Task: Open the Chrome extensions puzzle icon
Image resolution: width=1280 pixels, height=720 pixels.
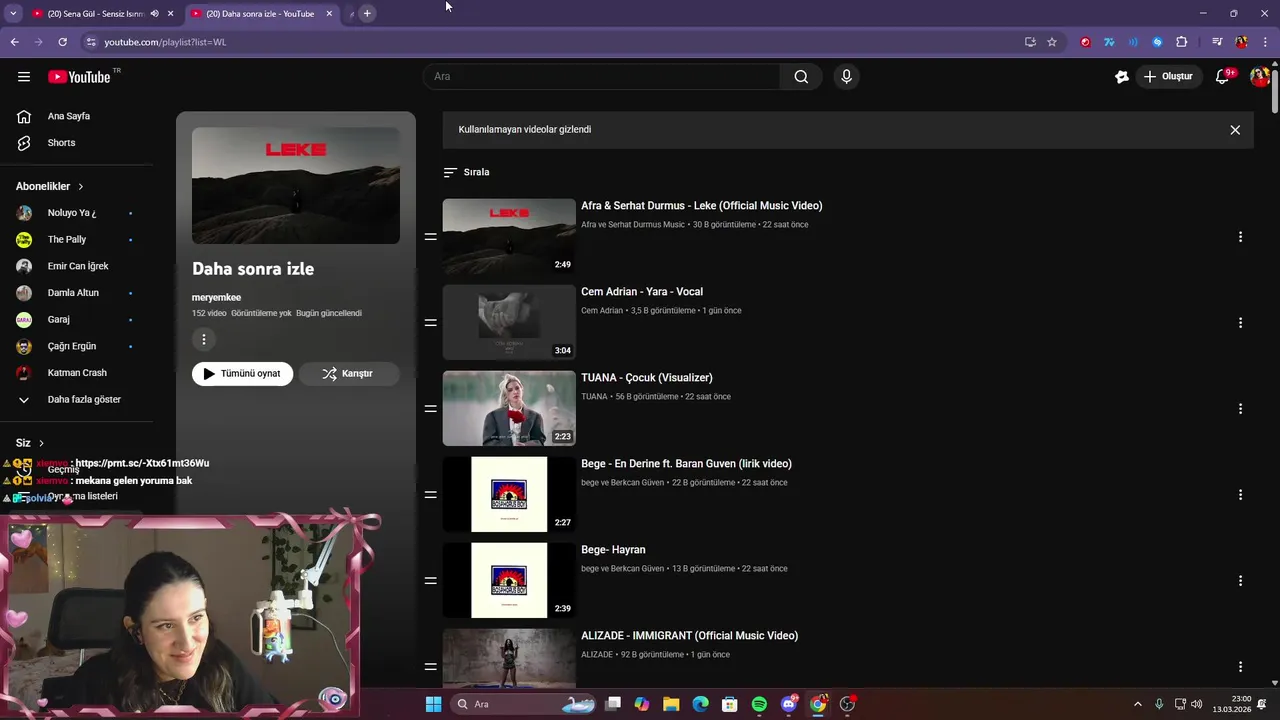Action: pyautogui.click(x=1181, y=42)
